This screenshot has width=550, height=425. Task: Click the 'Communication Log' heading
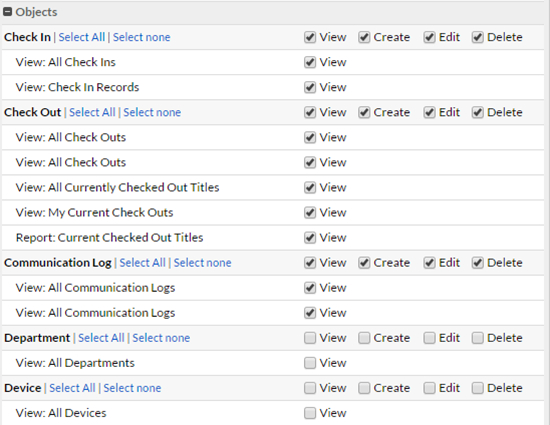coord(58,263)
